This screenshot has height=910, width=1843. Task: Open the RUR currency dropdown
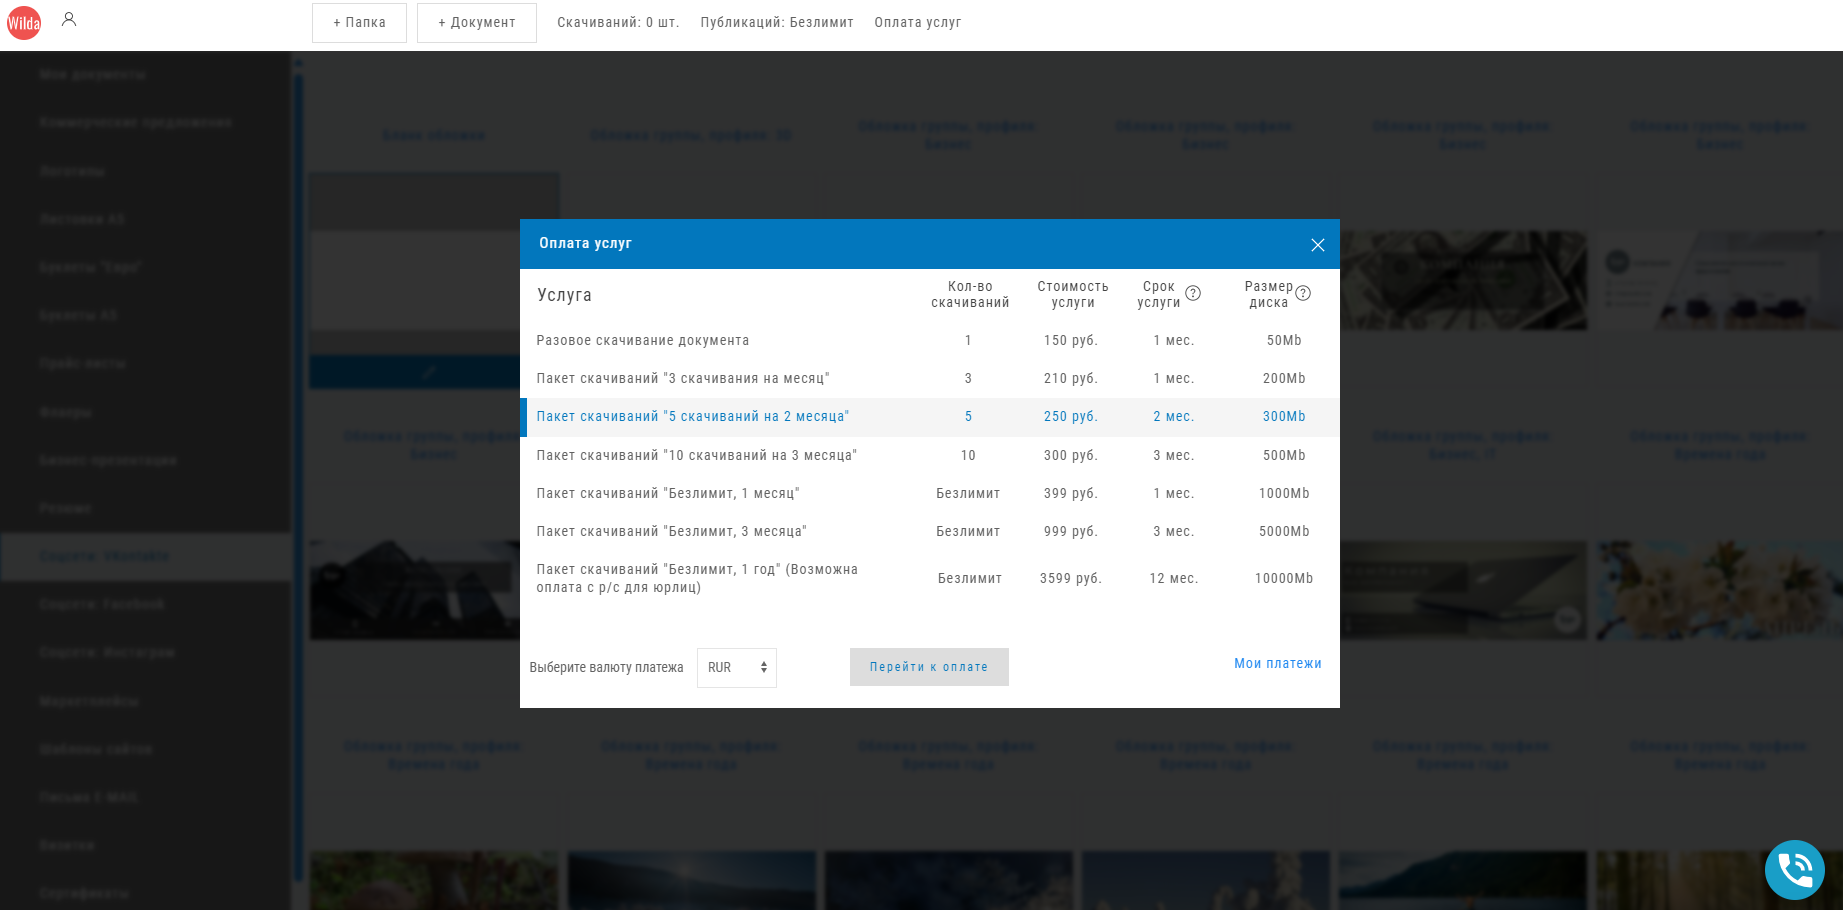tap(737, 668)
